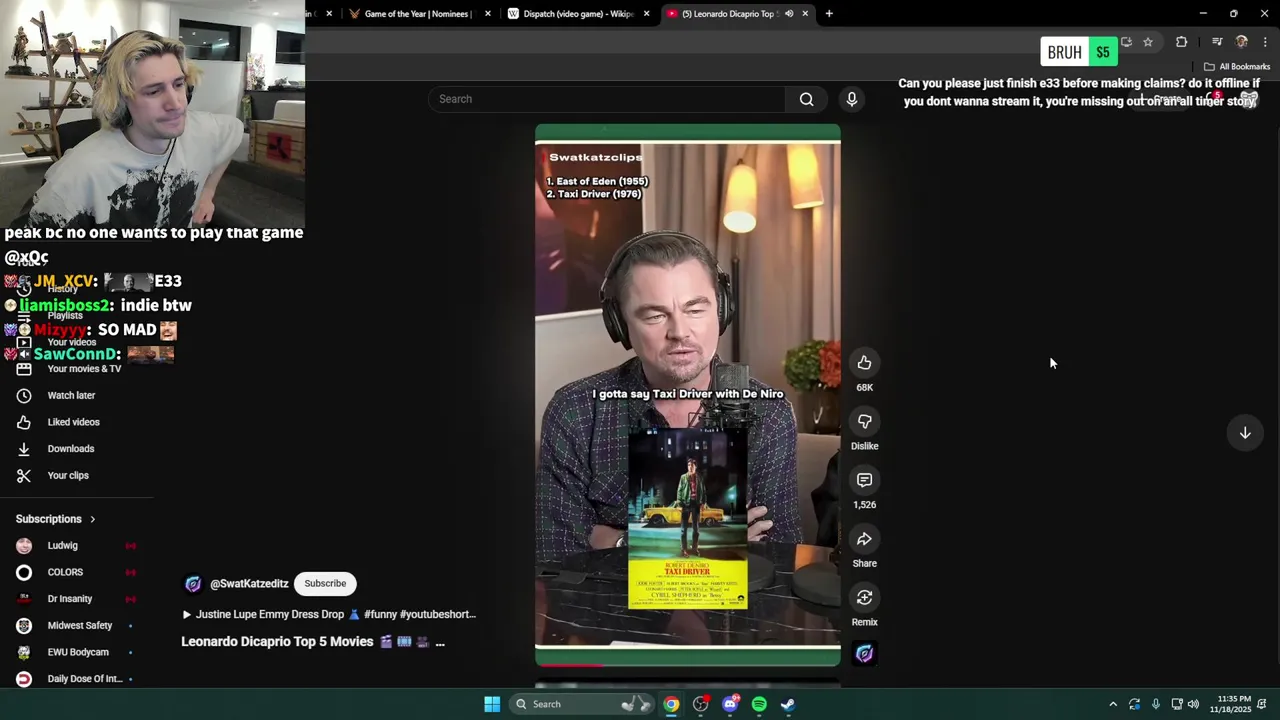1280x720 pixels.
Task: Open Dr Insanity subscription channel
Action: pos(70,599)
